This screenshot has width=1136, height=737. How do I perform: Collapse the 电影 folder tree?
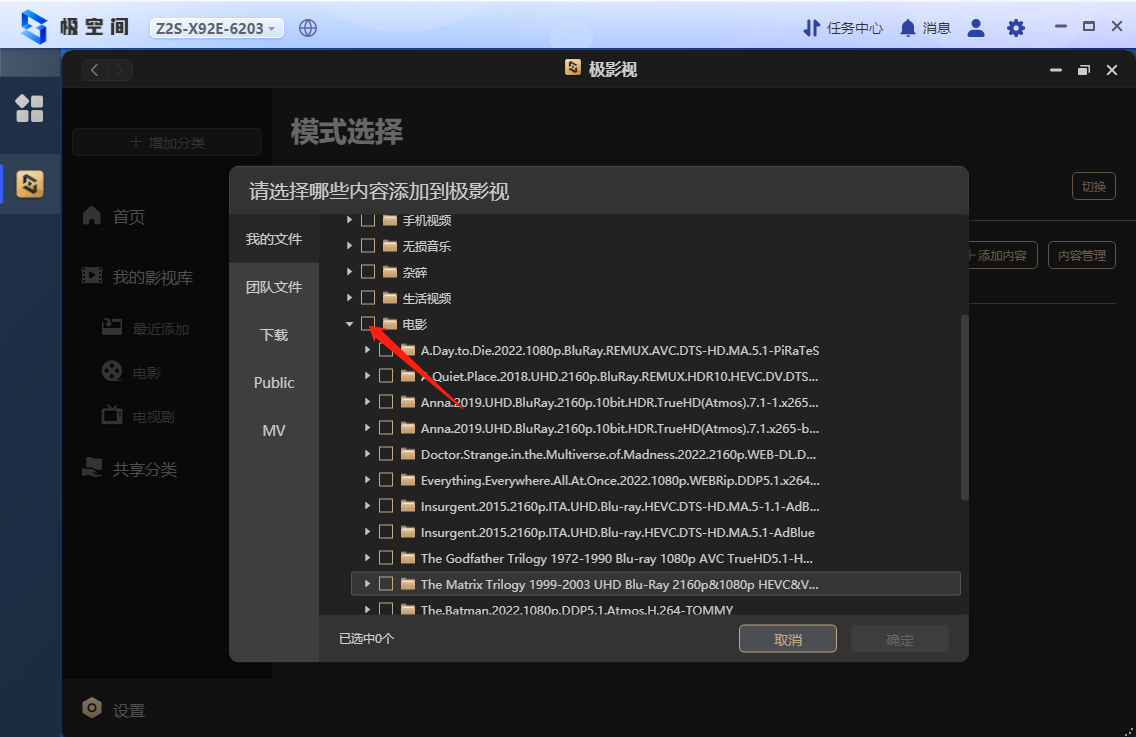click(349, 324)
